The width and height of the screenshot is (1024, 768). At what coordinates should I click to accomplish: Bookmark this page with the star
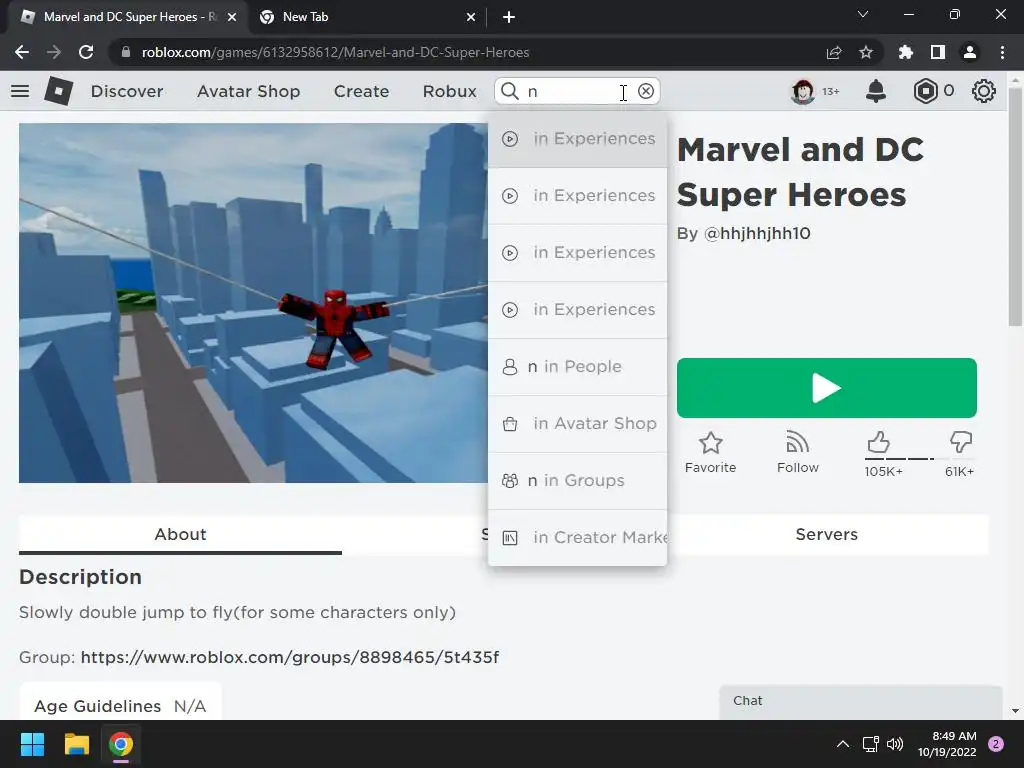(866, 52)
